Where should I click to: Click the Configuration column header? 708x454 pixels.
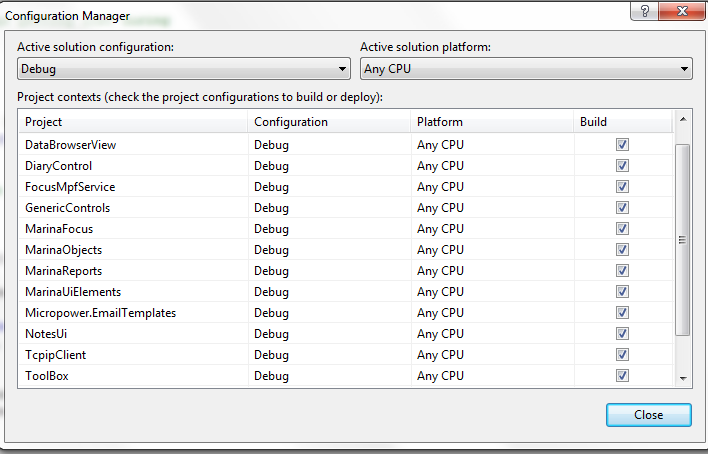[x=329, y=122]
